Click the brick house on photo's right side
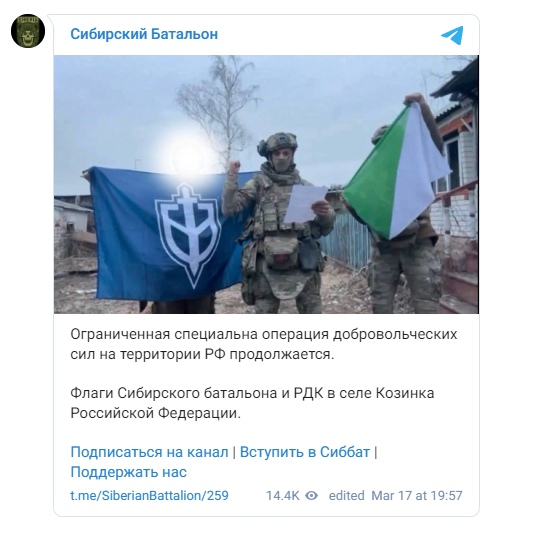Screen dimensions: 554x541 click(457, 184)
